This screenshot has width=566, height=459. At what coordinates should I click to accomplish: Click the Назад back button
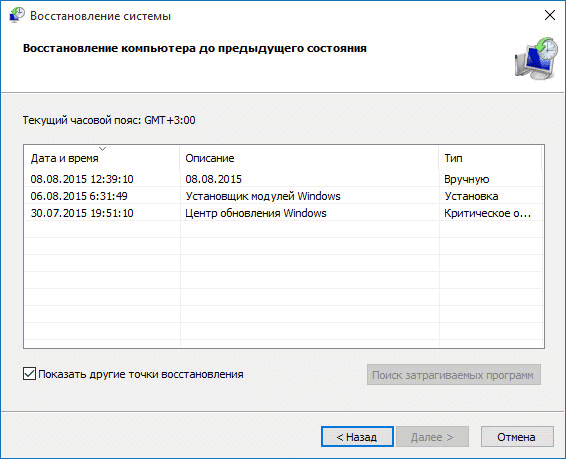coord(357,437)
